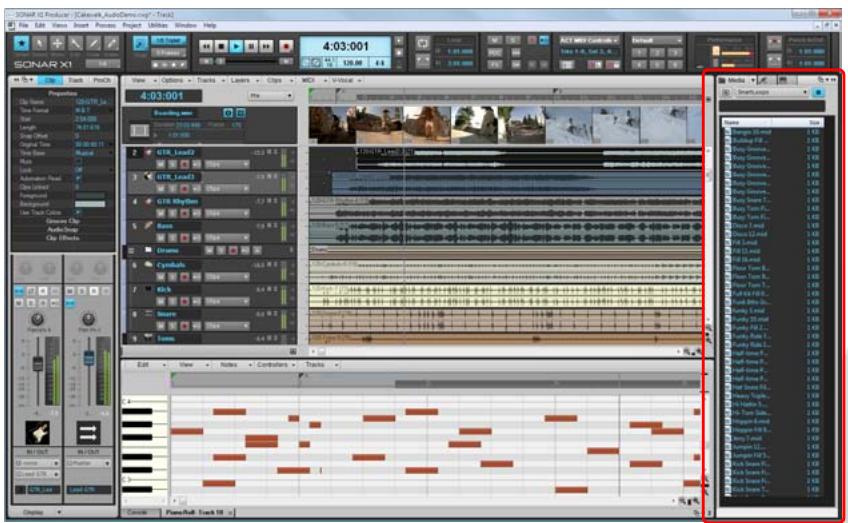848x523 pixels.
Task: Mute the GTR_Lead2 track
Action: pos(161,164)
